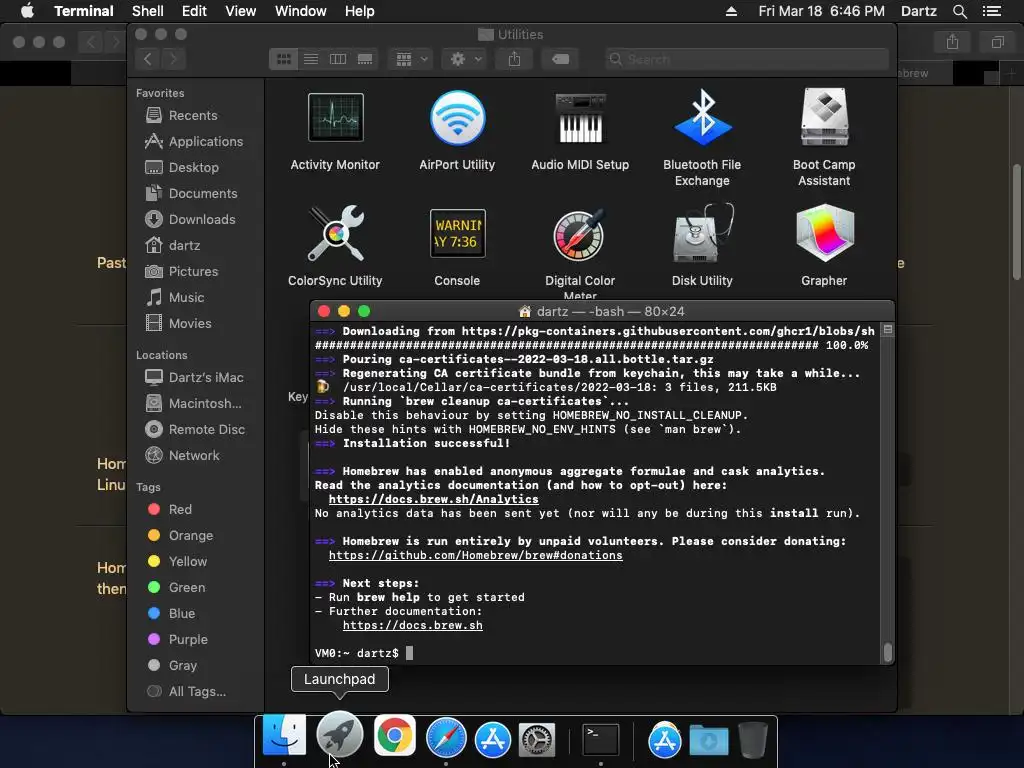Open Launchpad from the Dock
The width and height of the screenshot is (1024, 768).
tap(340, 735)
